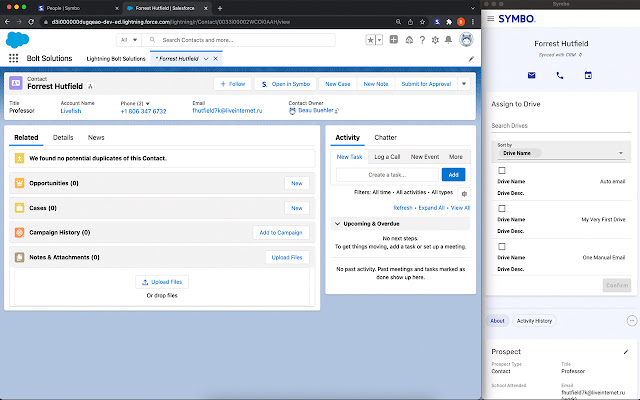The image size is (640, 400).
Task: Open the Chrome tab search chevron
Action: pyautogui.click(x=473, y=8)
